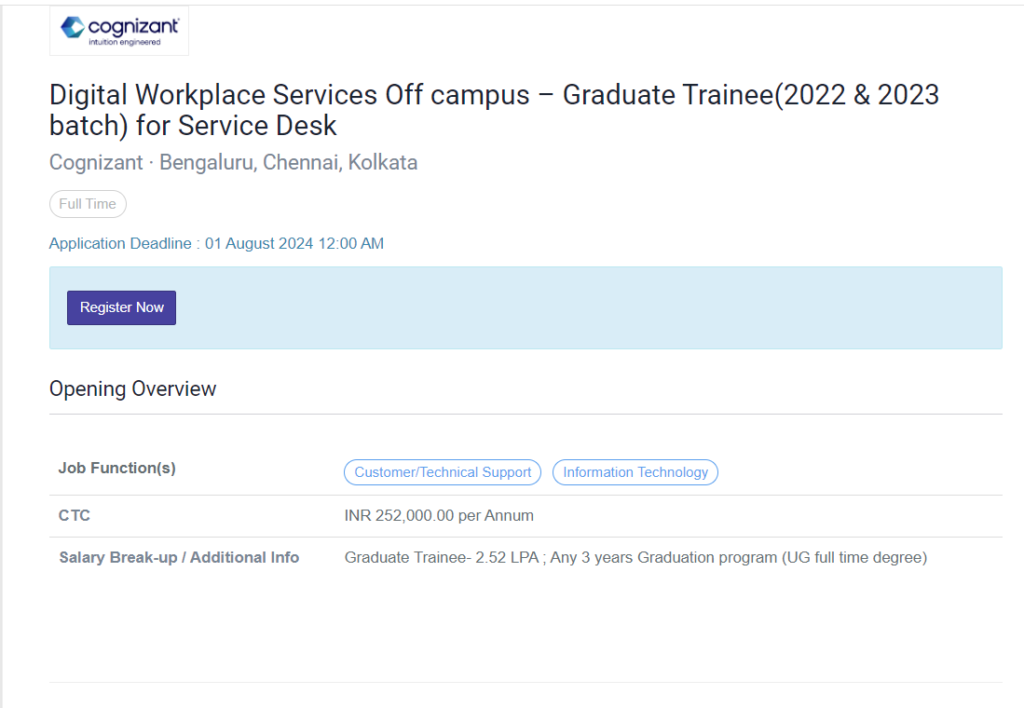Click the CTC value INR 252,000.00
This screenshot has height=708, width=1024.
click(x=439, y=515)
